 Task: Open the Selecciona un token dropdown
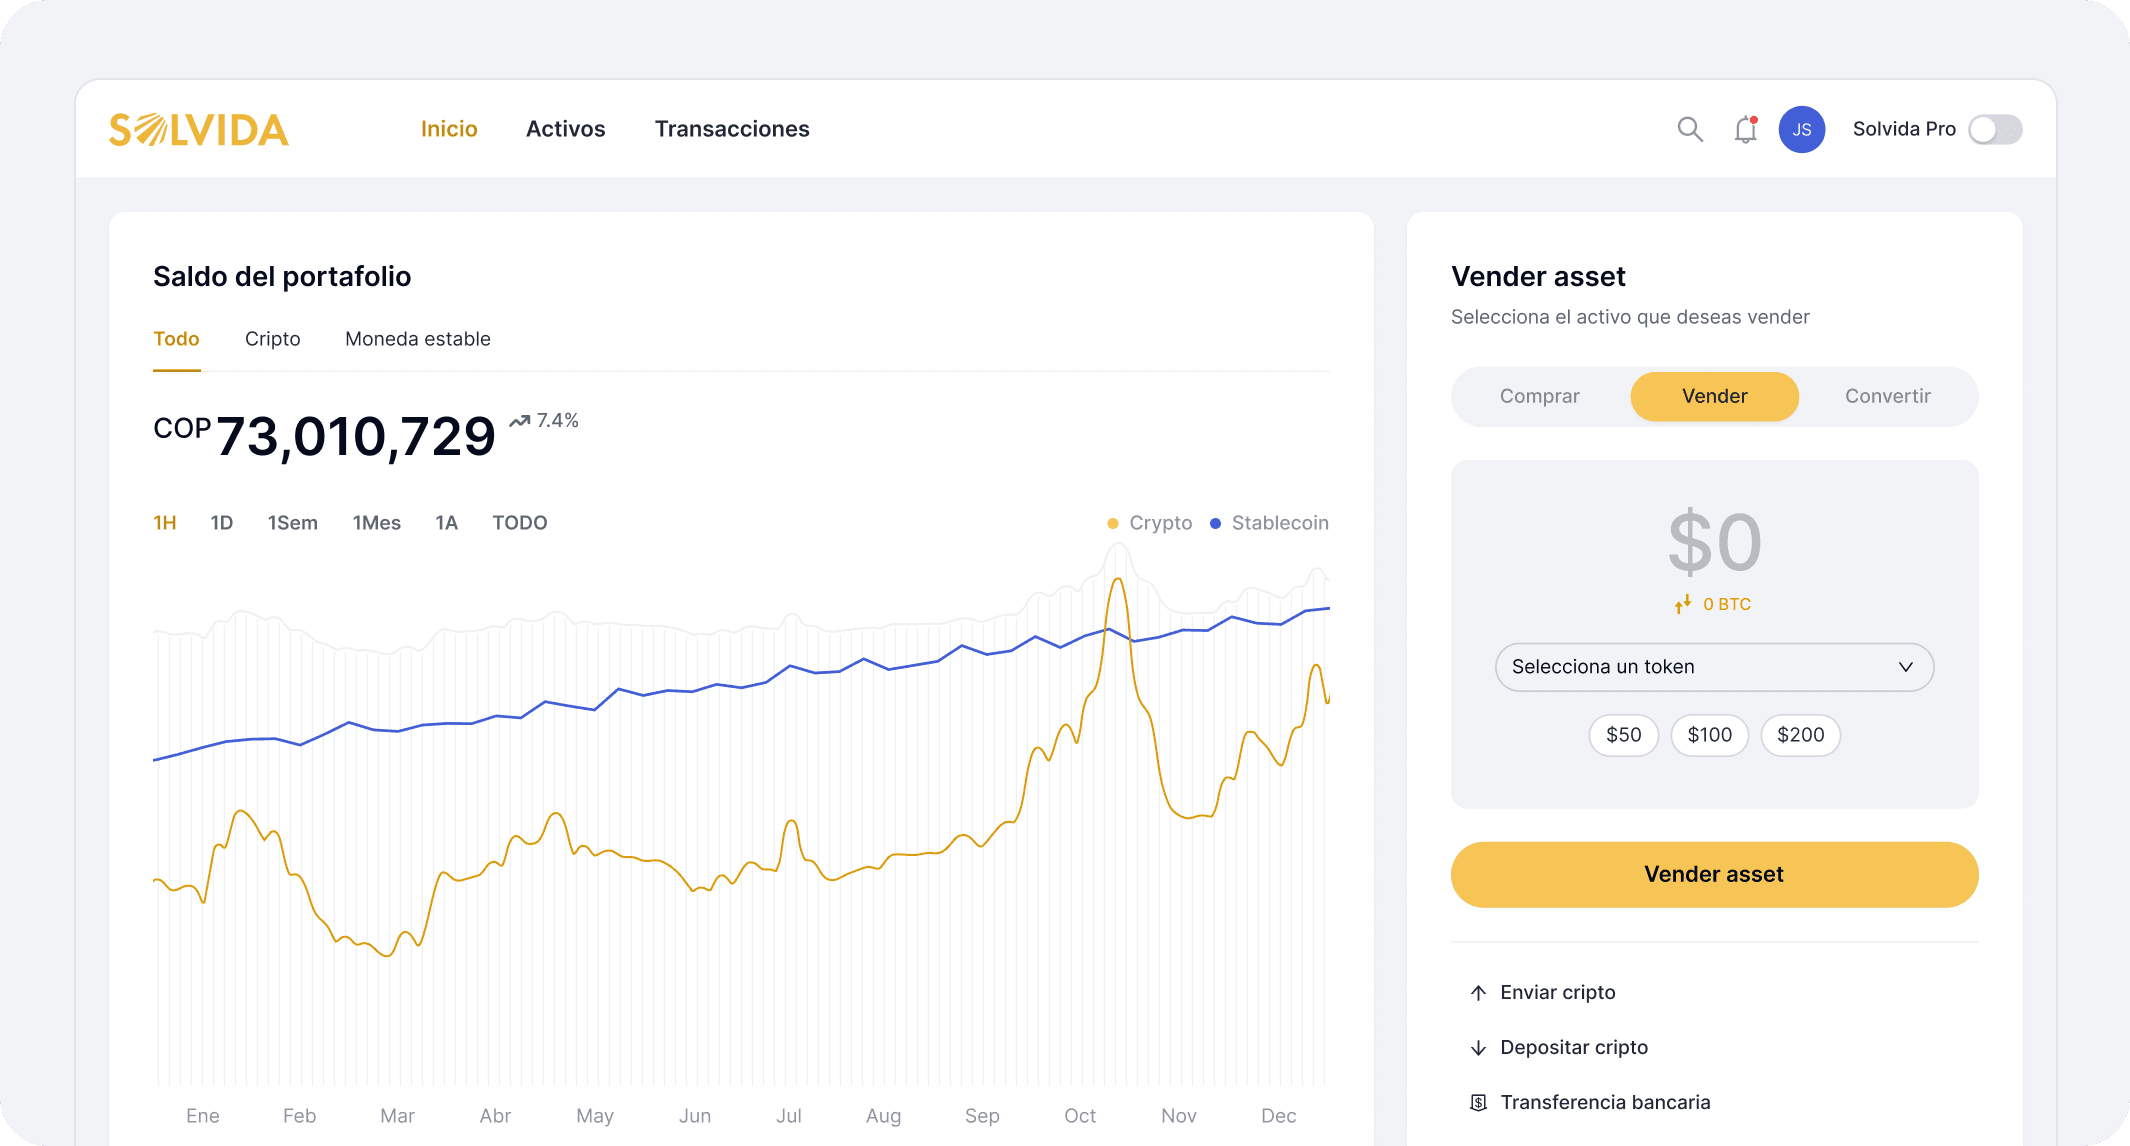[x=1713, y=667]
